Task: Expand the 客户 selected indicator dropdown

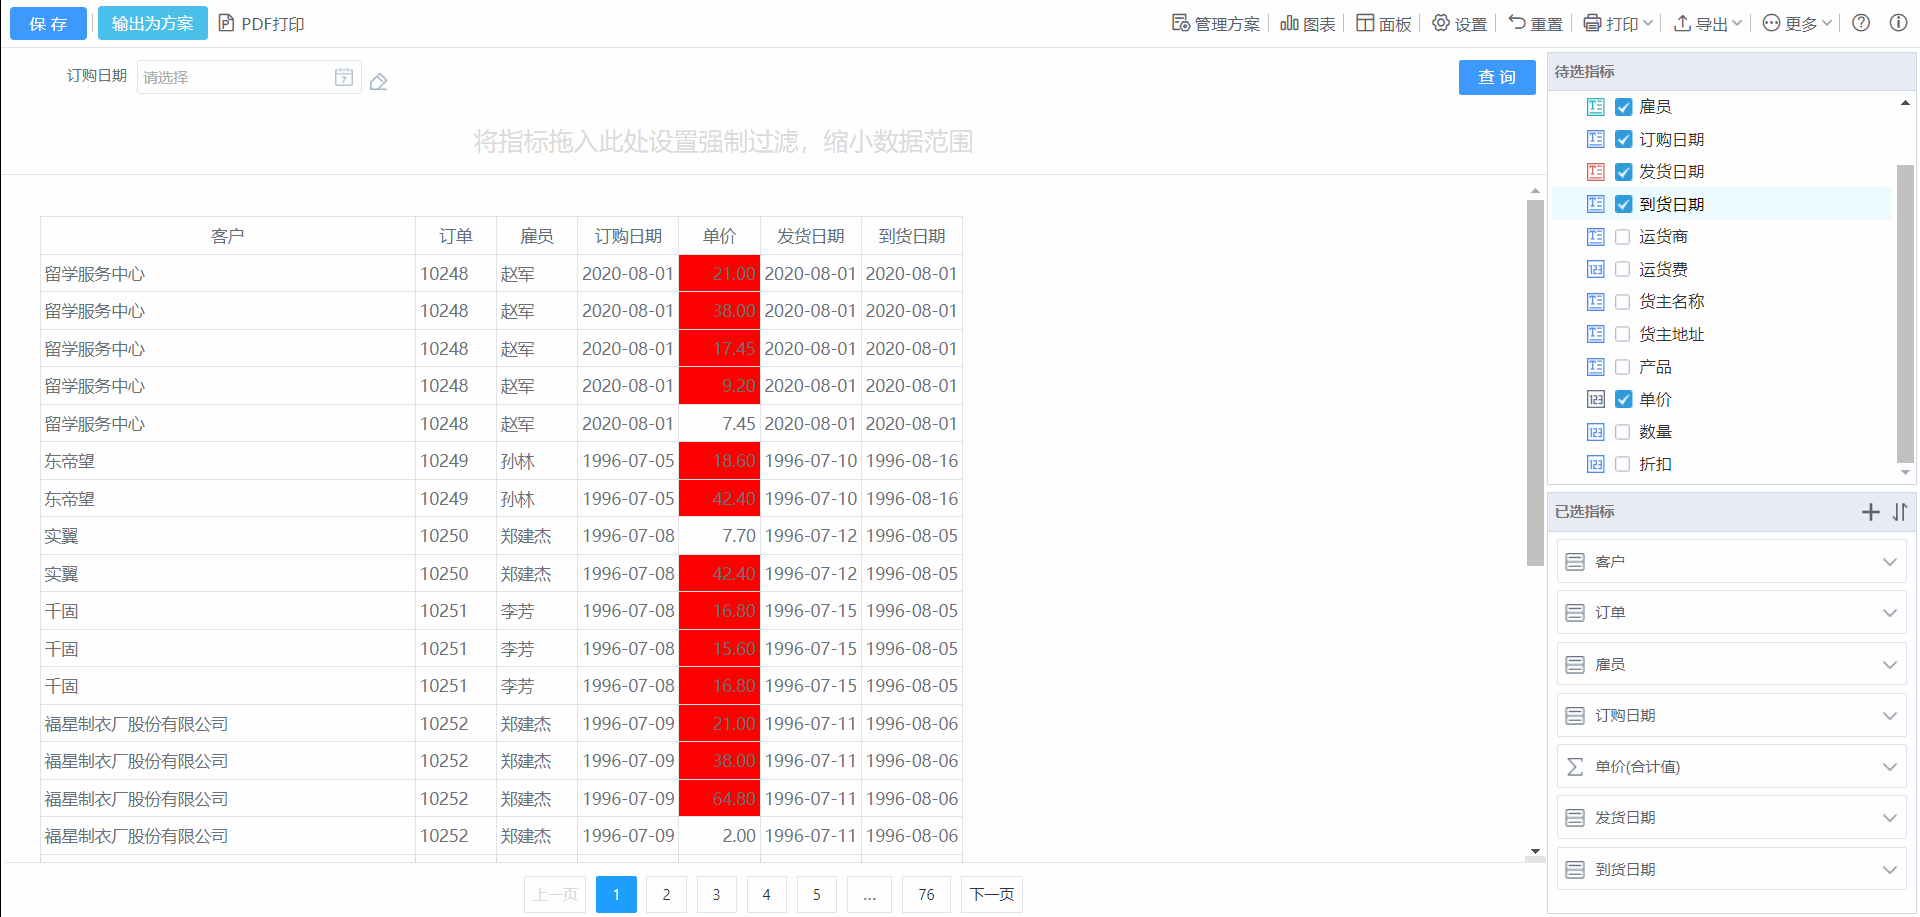Action: click(x=1889, y=562)
